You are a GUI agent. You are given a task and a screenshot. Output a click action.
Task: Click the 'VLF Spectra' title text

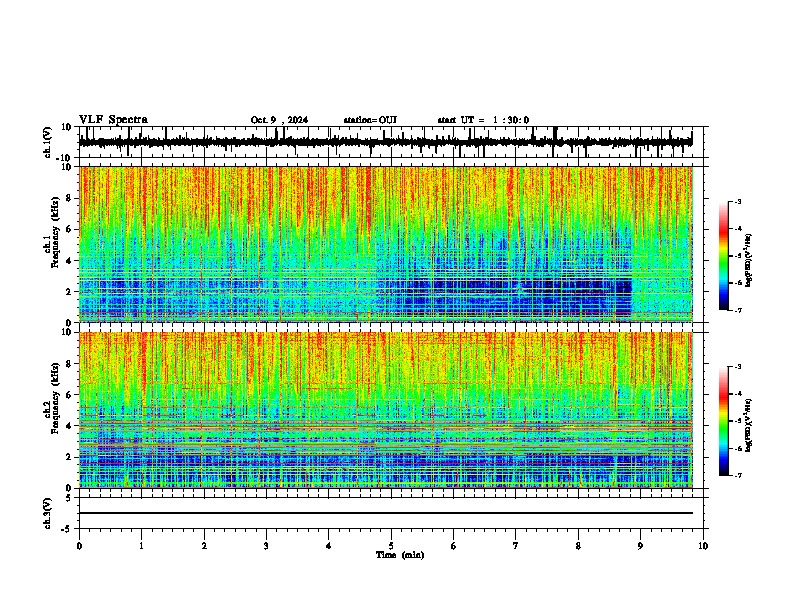click(x=113, y=120)
